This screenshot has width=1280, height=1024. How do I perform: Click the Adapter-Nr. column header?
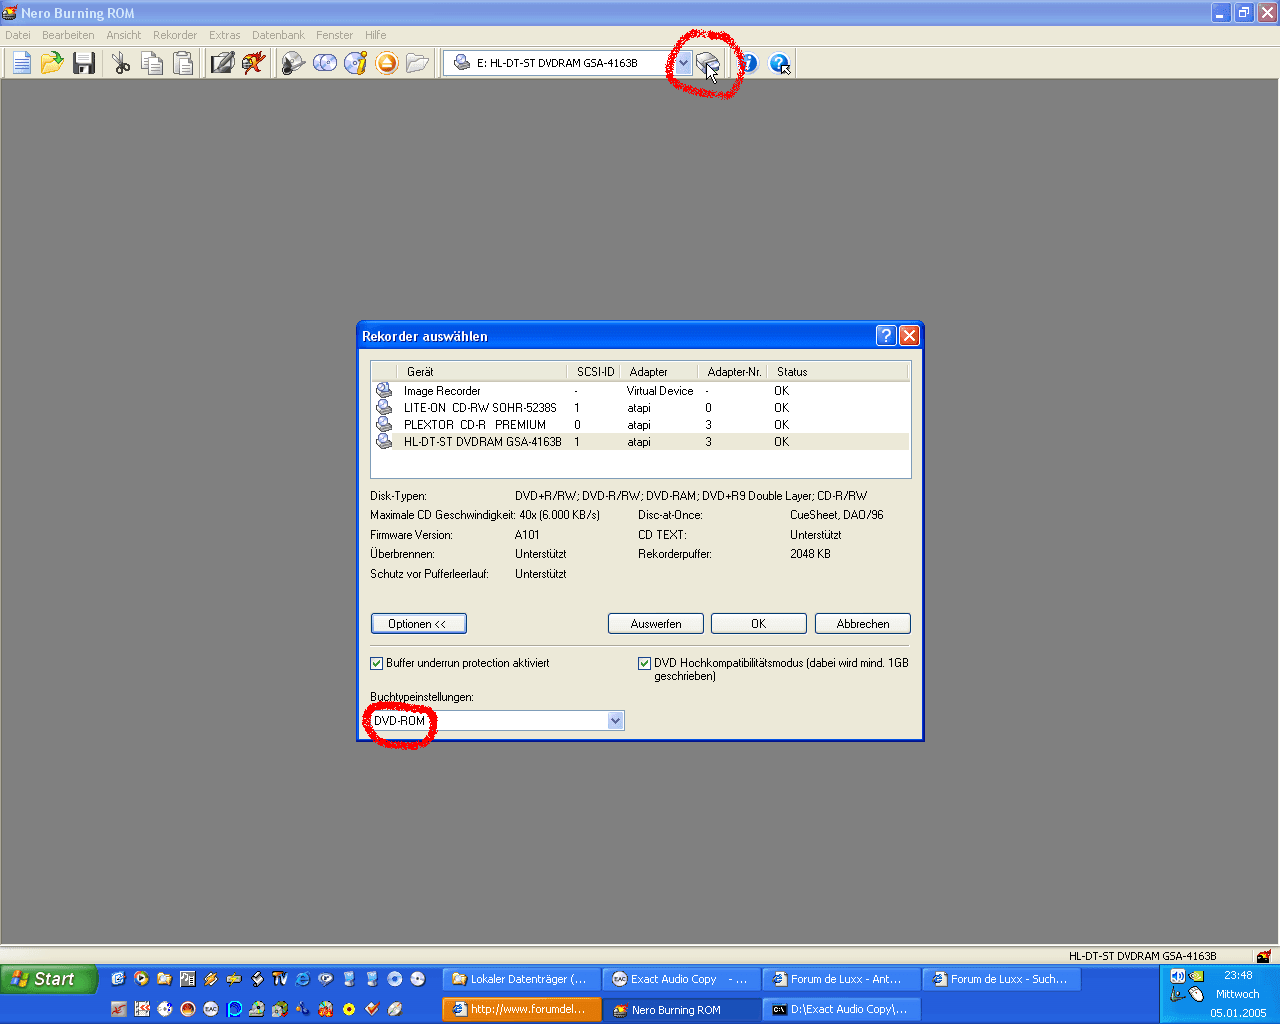point(733,371)
